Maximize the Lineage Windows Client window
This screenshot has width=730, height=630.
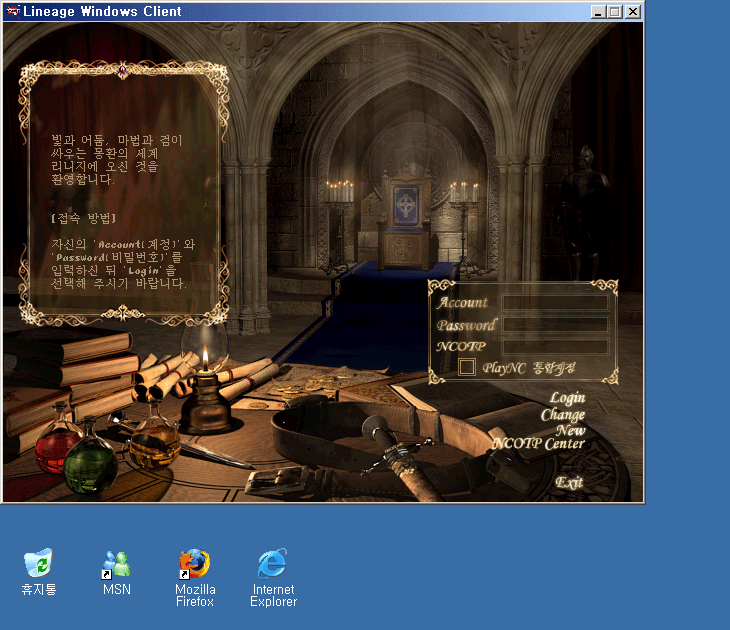(x=615, y=12)
